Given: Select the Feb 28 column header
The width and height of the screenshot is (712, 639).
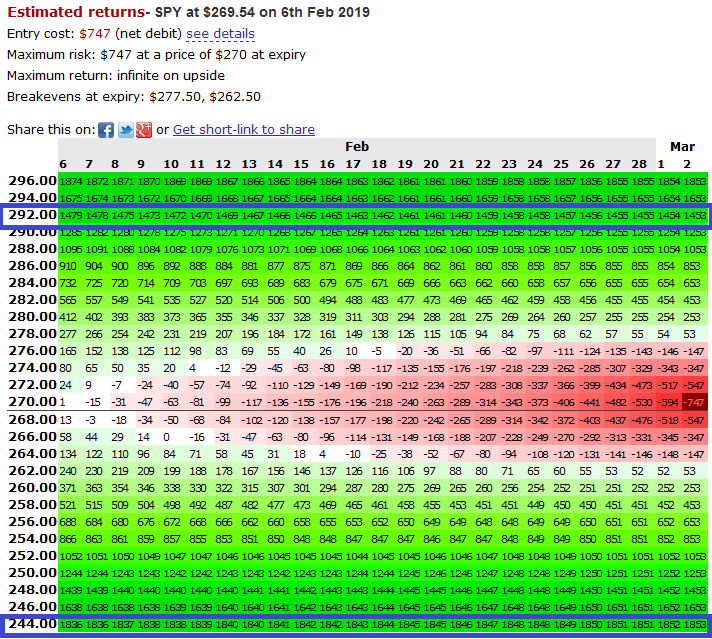Looking at the screenshot, I should tap(639, 164).
